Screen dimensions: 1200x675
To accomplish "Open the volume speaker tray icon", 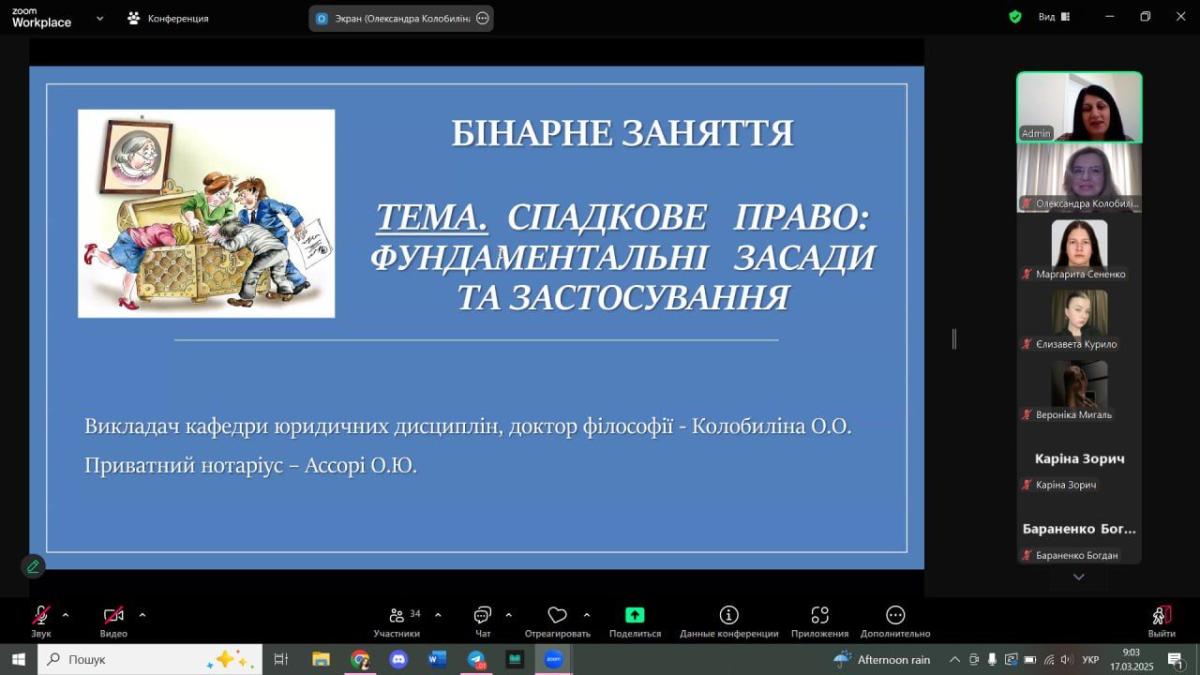I will [1066, 659].
